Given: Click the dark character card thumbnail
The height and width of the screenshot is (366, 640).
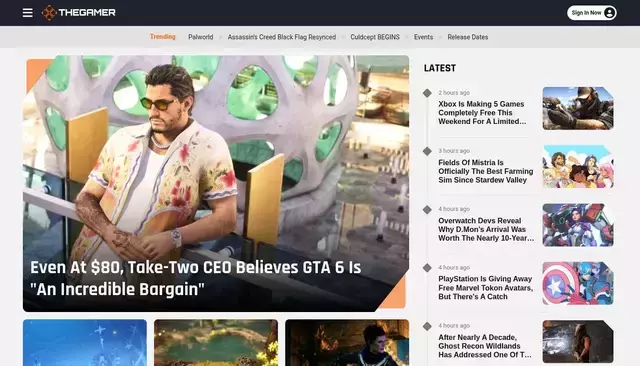Looking at the screenshot, I should (347, 343).
